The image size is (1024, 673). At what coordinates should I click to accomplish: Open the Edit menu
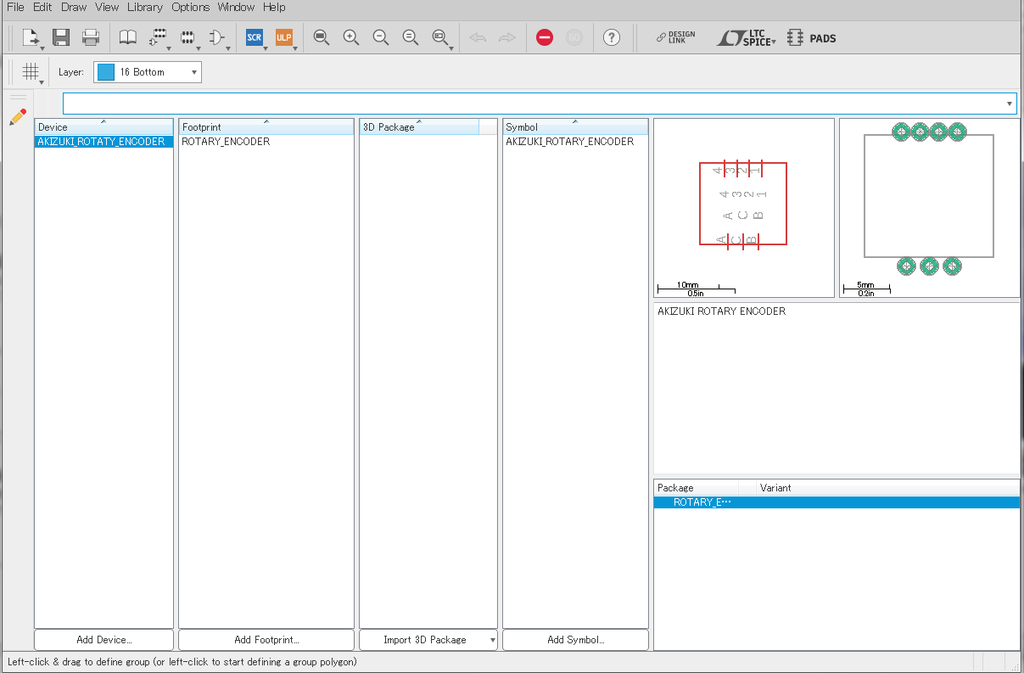[x=42, y=7]
